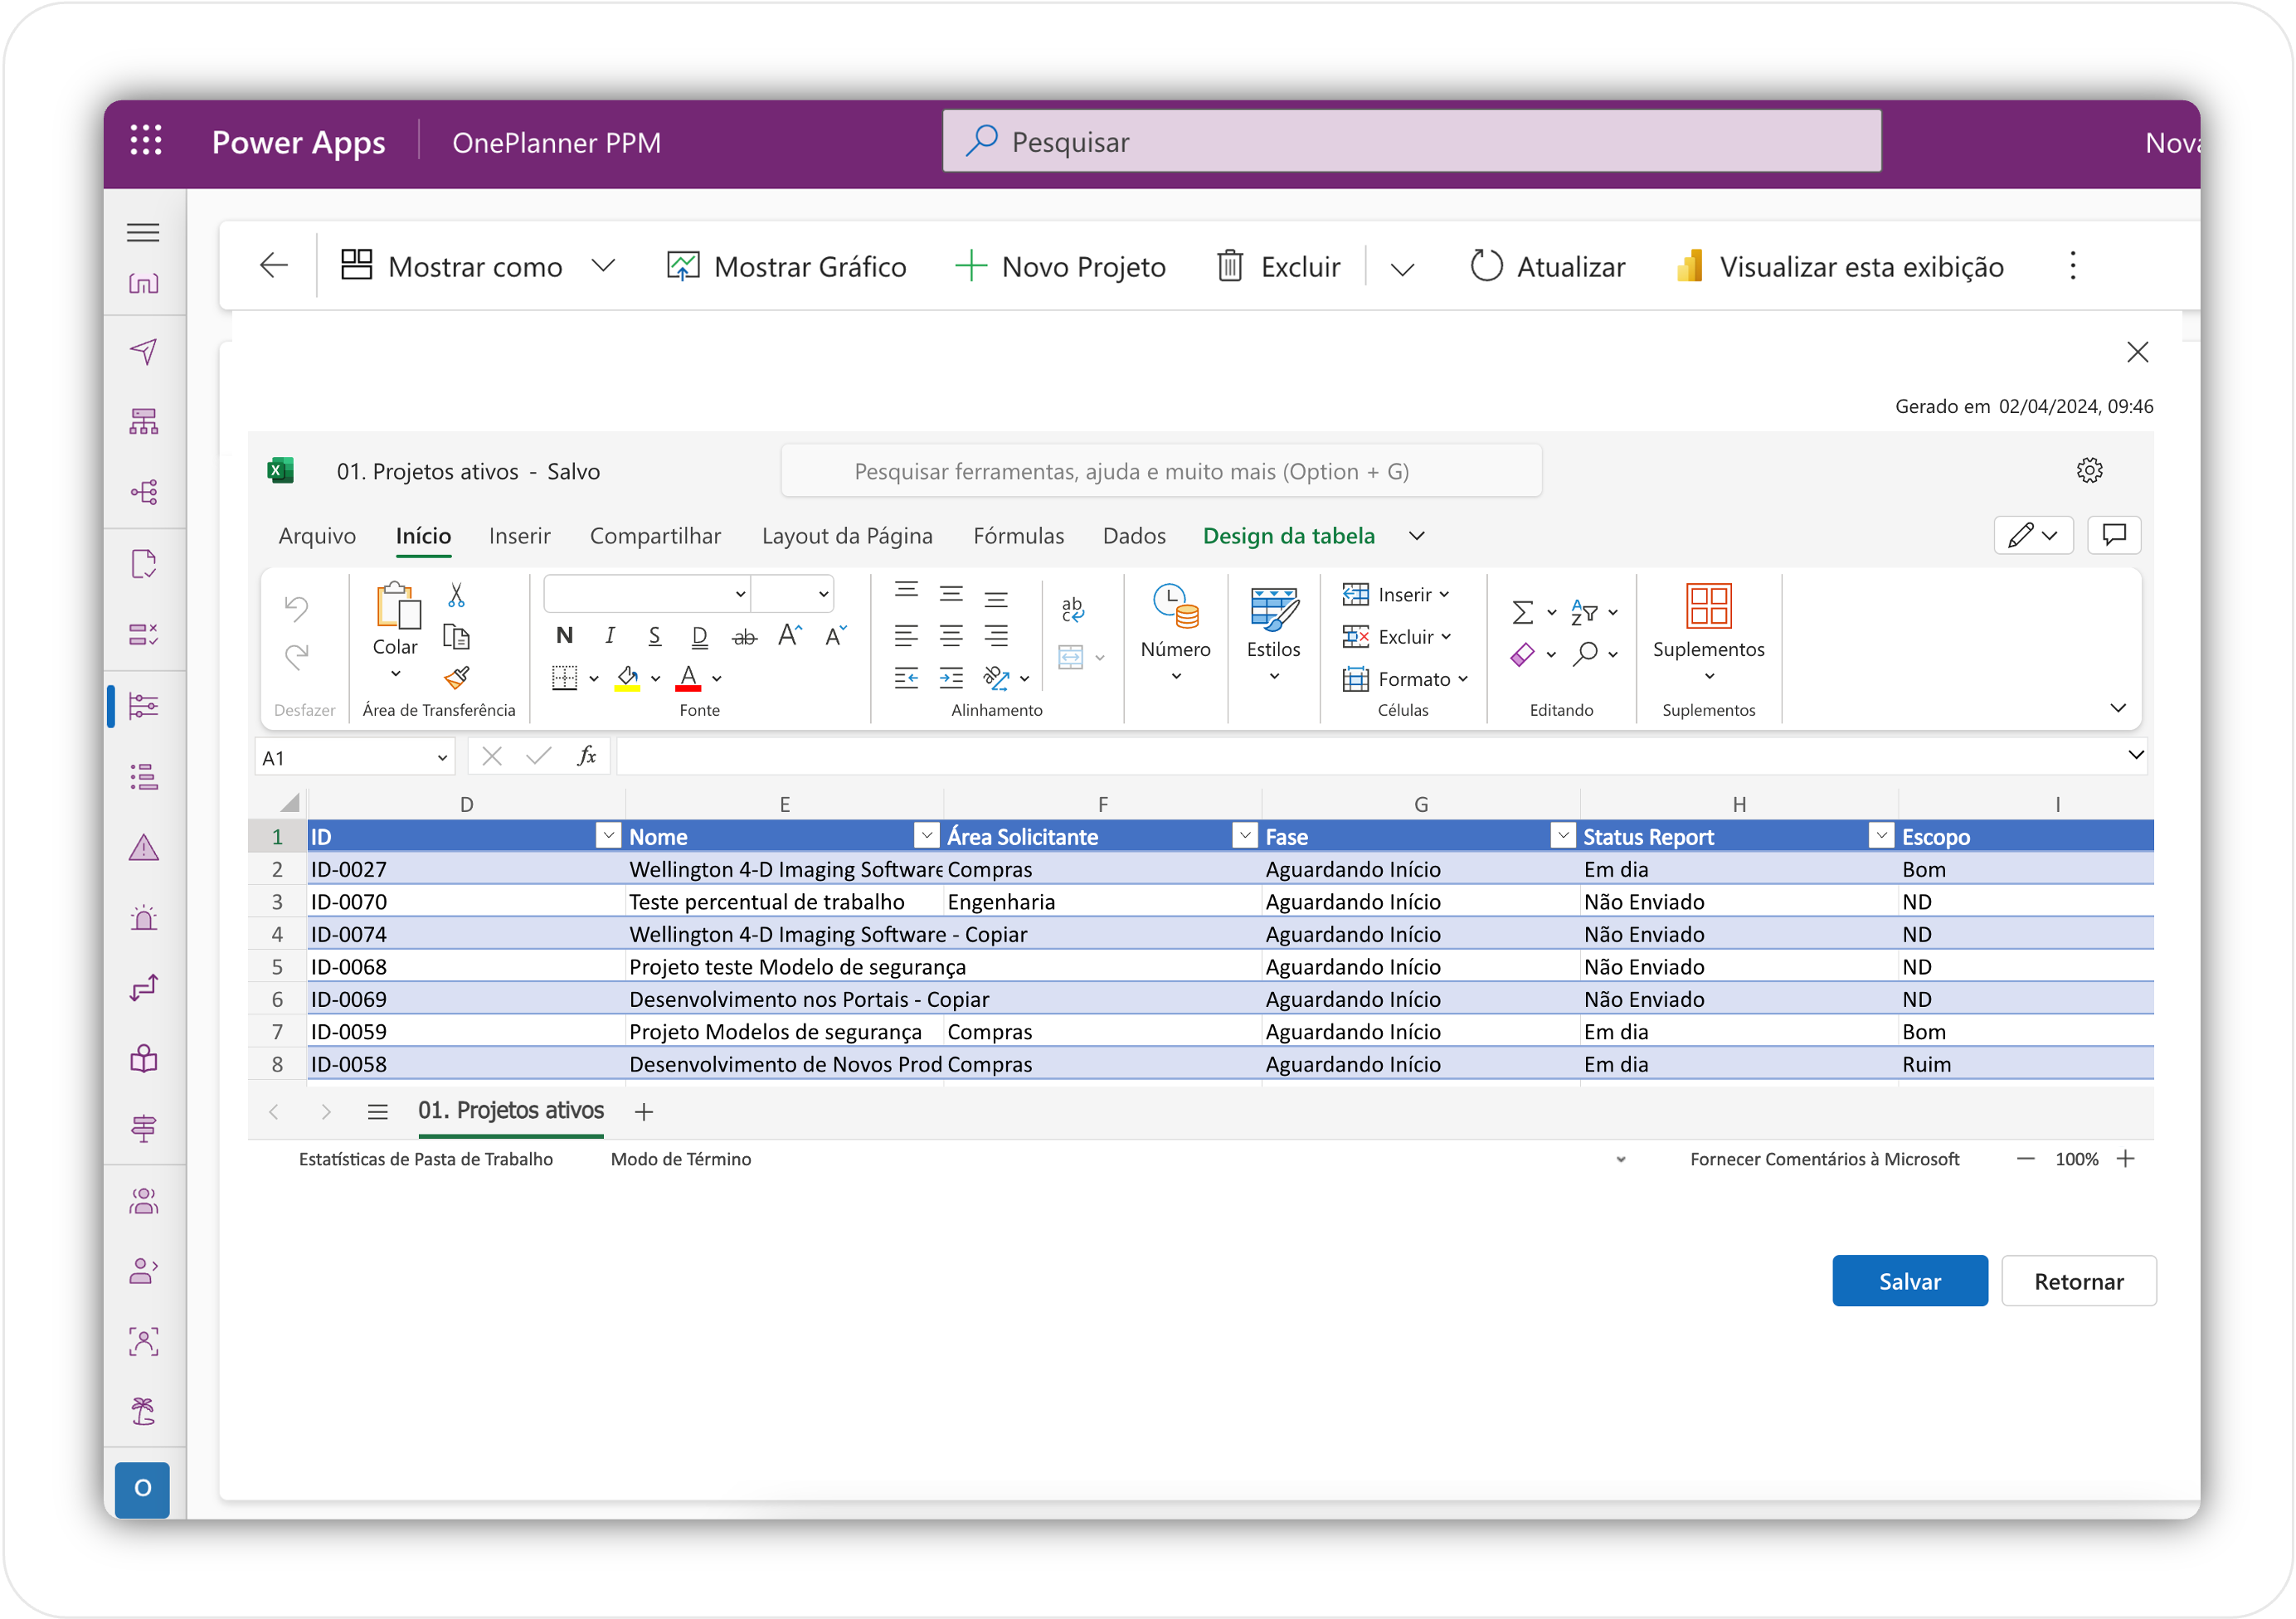Click the increase indent icon
Viewport: 2296px width, 1619px height.
coord(951,678)
